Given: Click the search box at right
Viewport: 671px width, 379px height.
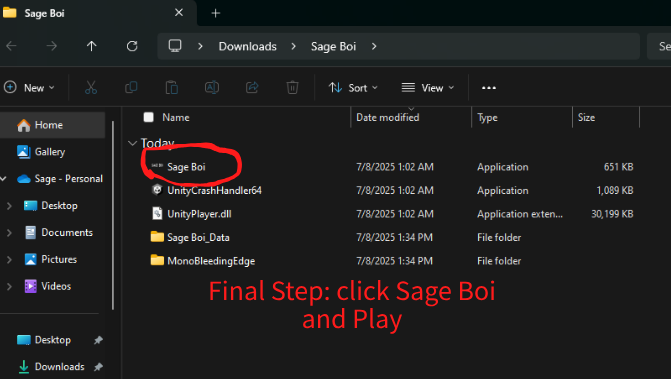Looking at the screenshot, I should (659, 46).
